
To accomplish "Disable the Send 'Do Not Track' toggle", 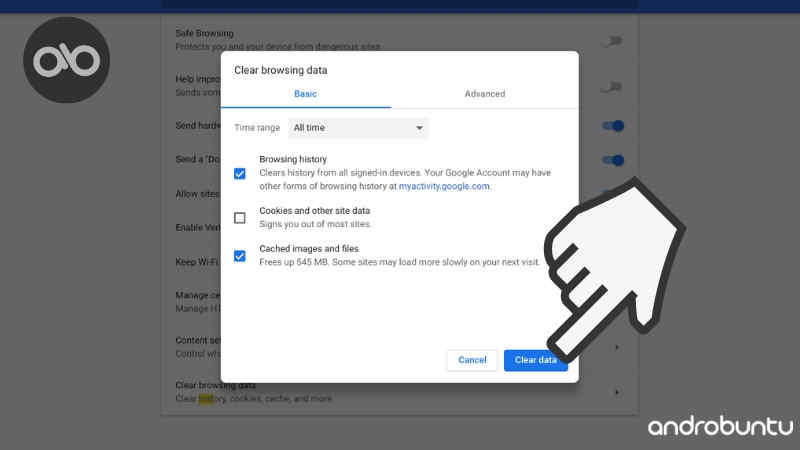I will (612, 160).
